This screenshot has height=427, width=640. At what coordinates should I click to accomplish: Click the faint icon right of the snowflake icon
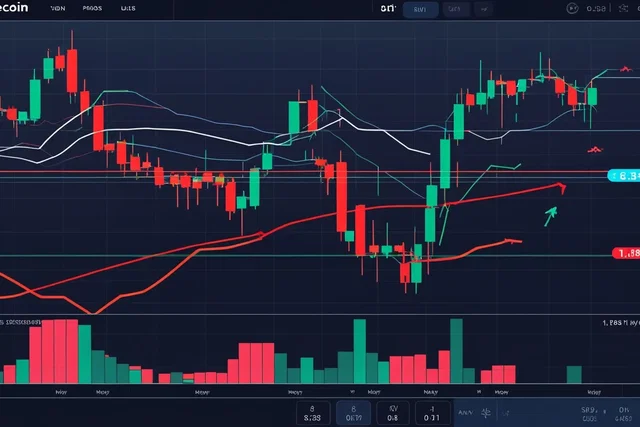506,414
